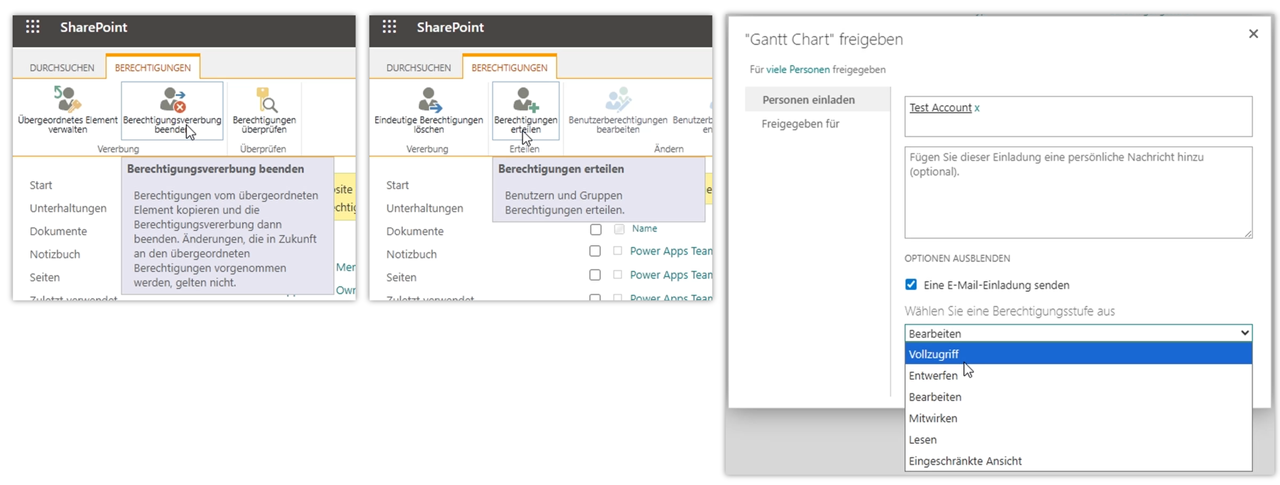Check the first Power Apps Team row checkbox
1280x485 pixels.
(x=595, y=251)
